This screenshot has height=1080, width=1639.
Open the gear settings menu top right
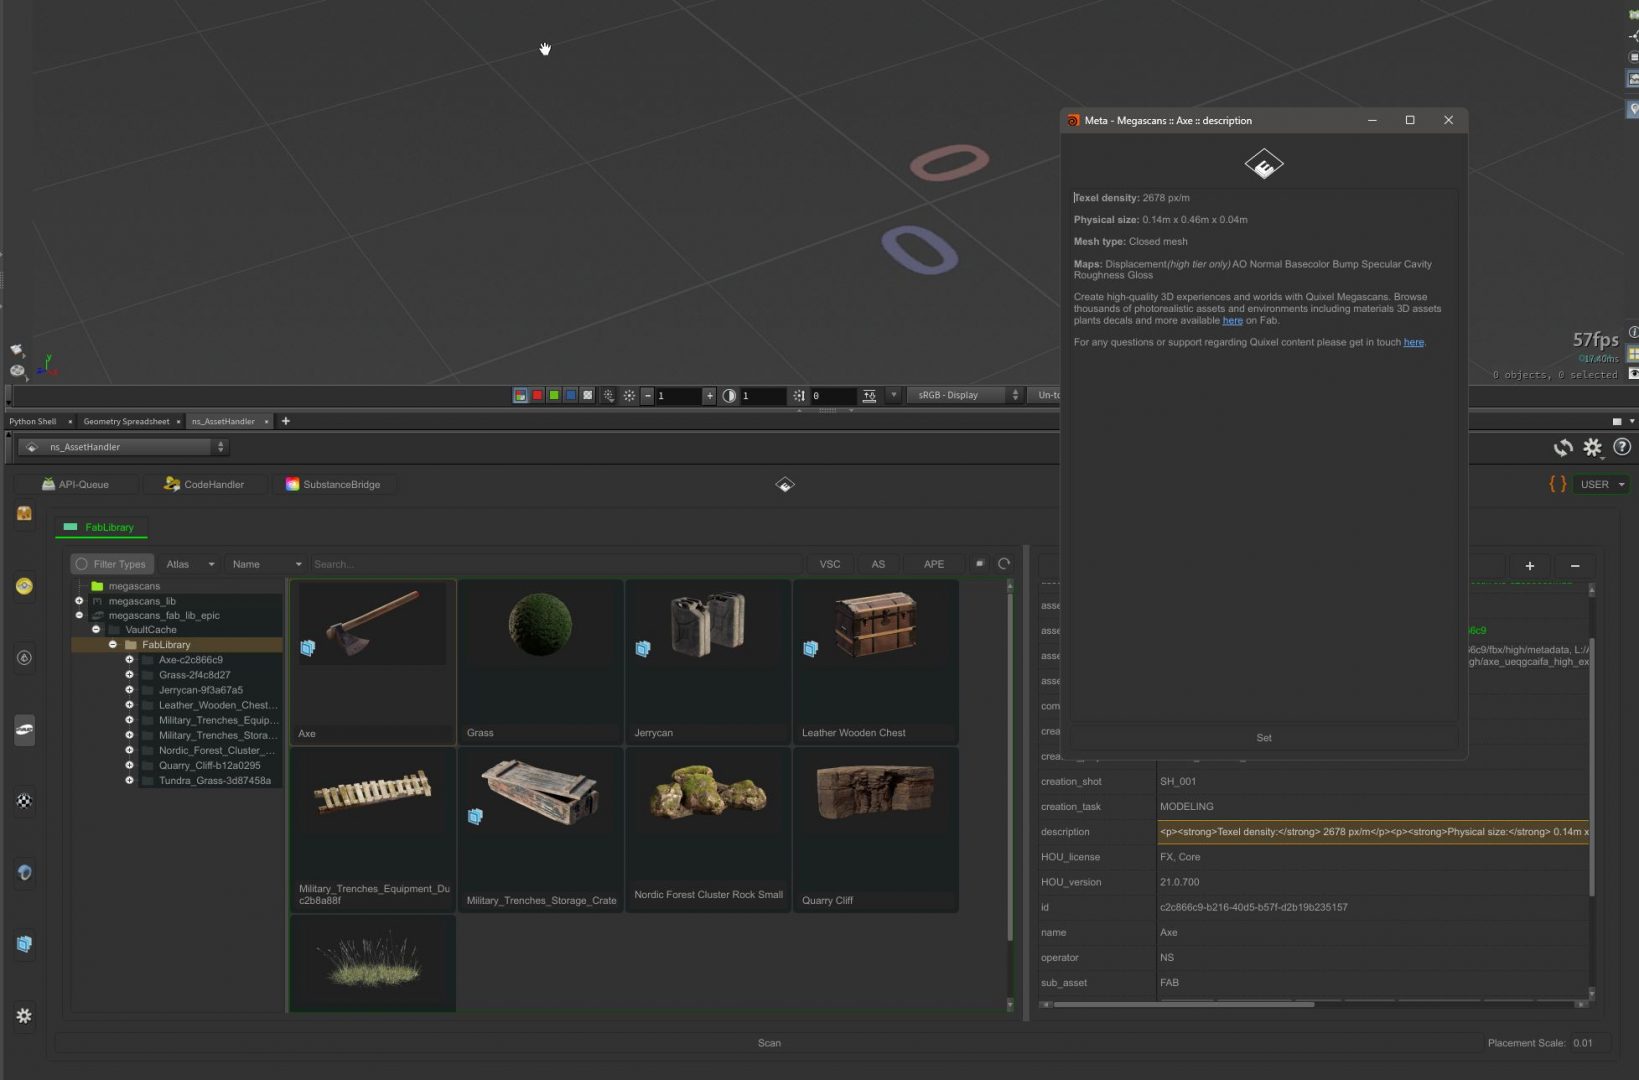tap(1593, 448)
